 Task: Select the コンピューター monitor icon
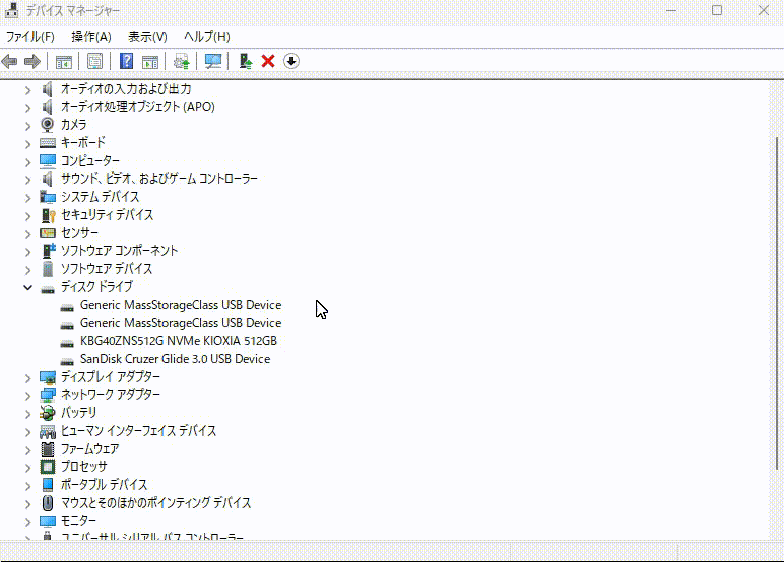point(48,160)
